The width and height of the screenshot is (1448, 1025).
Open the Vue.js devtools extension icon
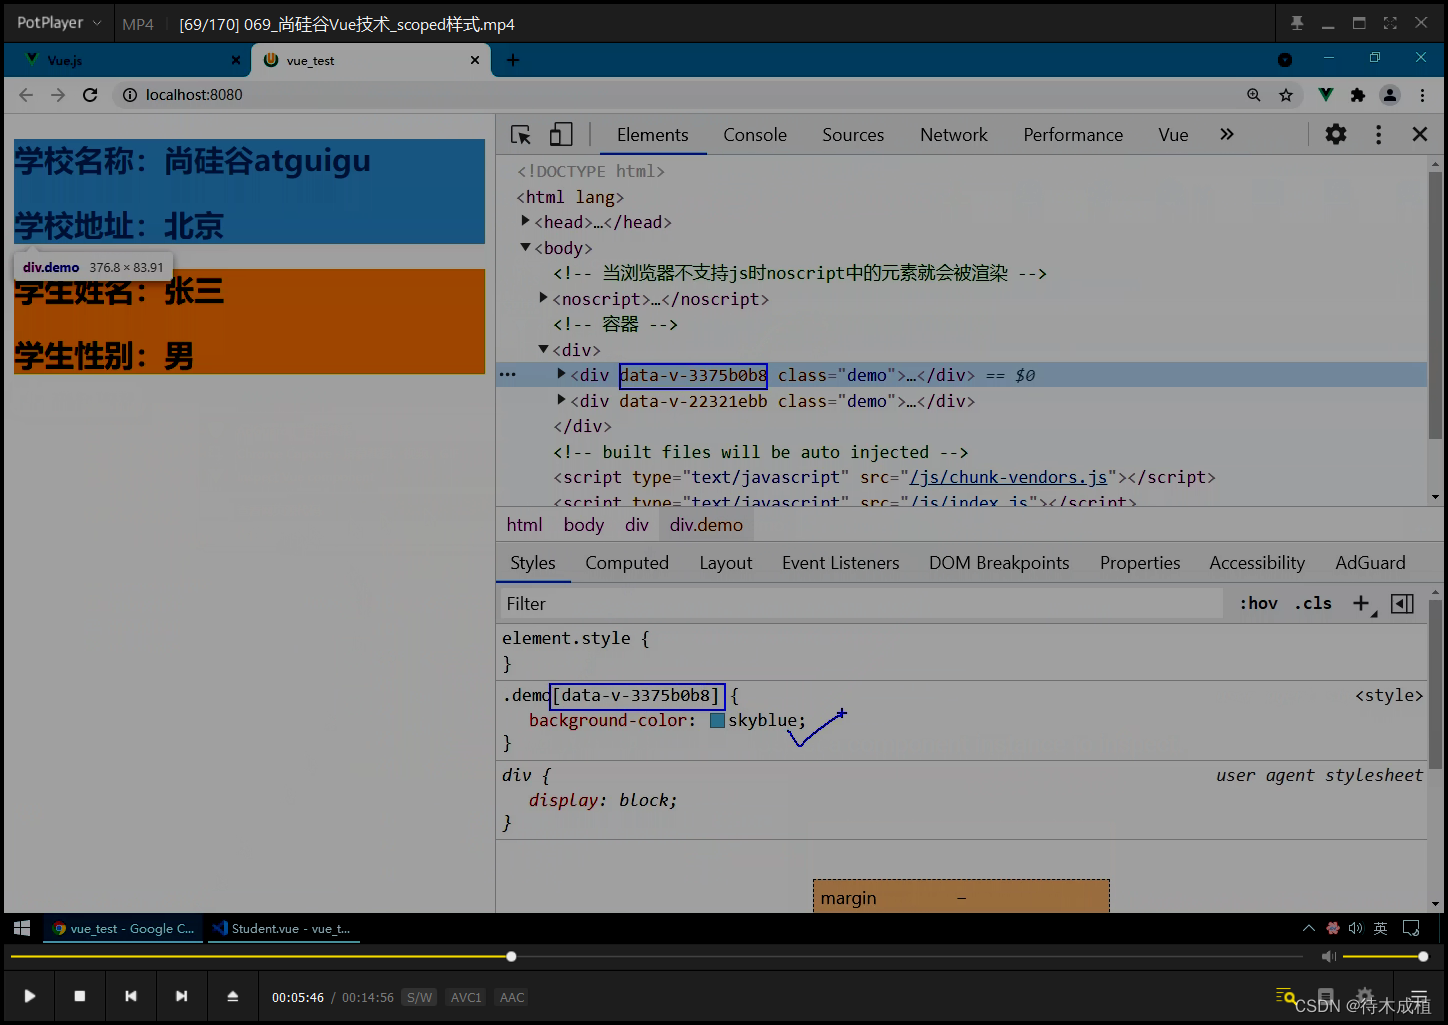pos(1326,95)
